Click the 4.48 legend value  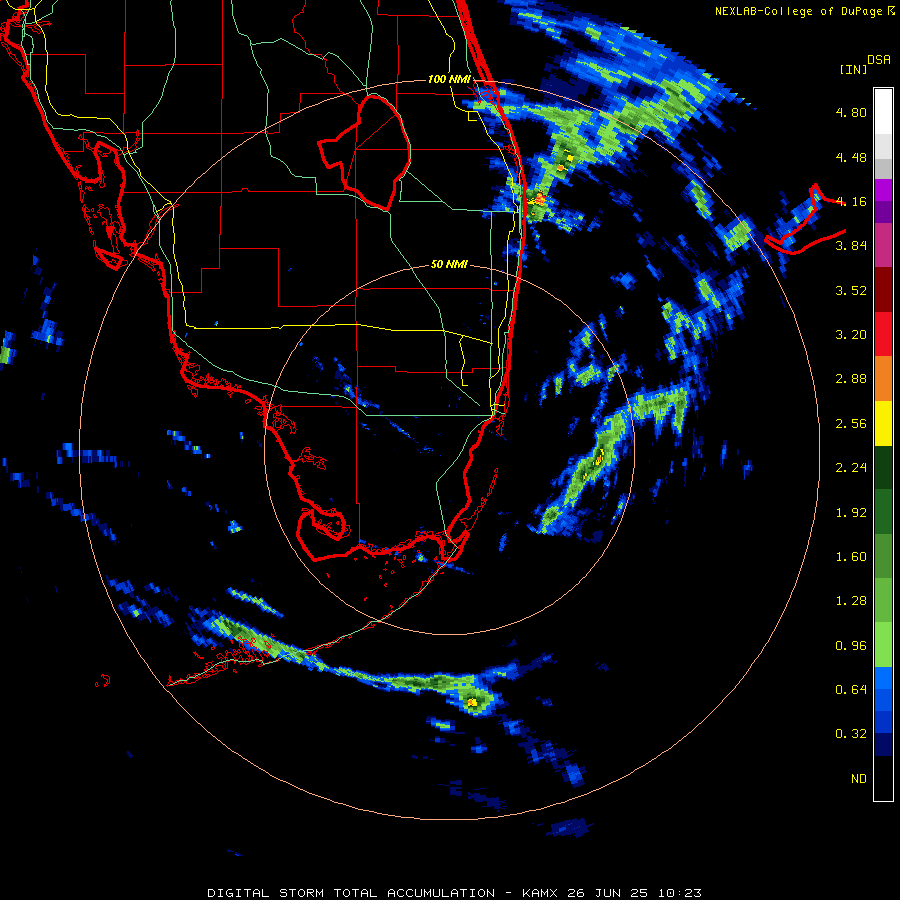pyautogui.click(x=851, y=157)
